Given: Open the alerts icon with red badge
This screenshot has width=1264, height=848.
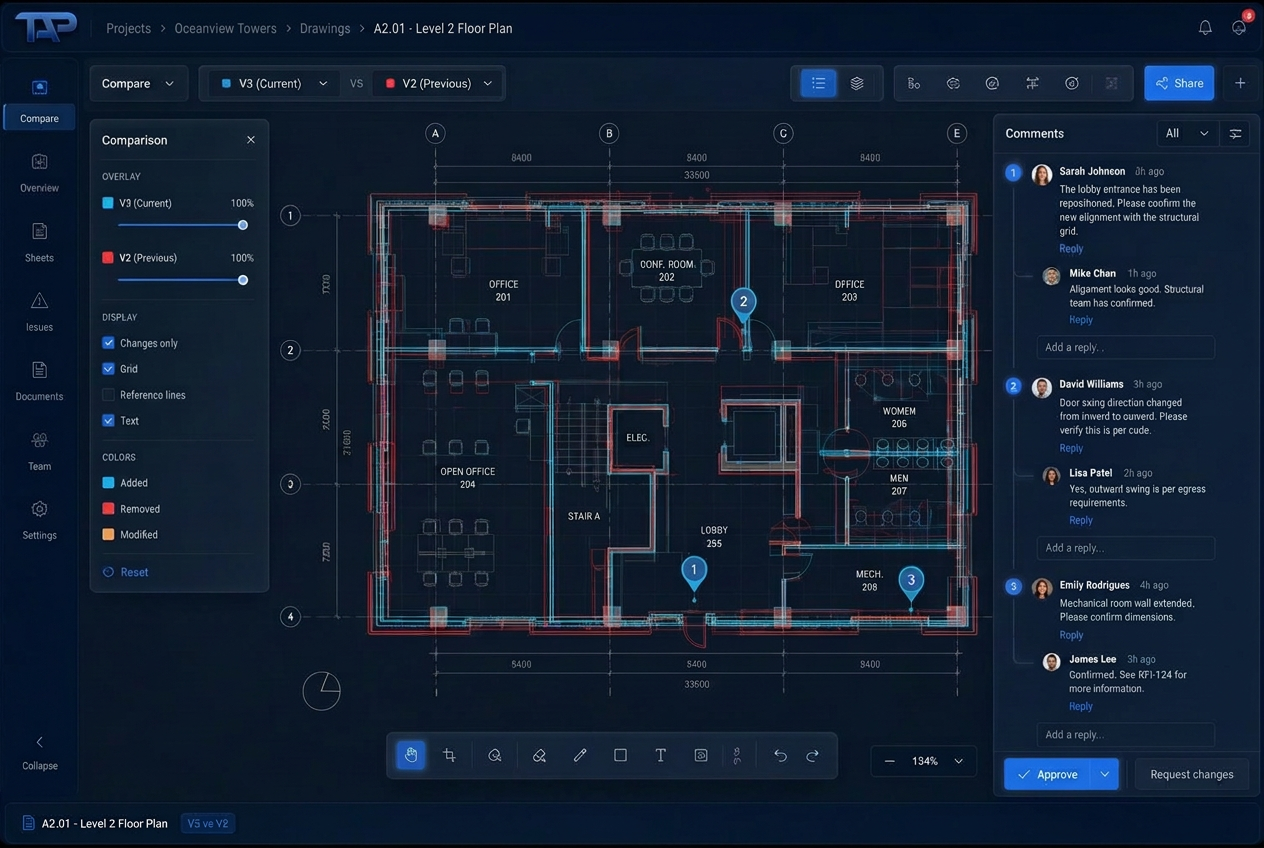Looking at the screenshot, I should pos(1239,27).
